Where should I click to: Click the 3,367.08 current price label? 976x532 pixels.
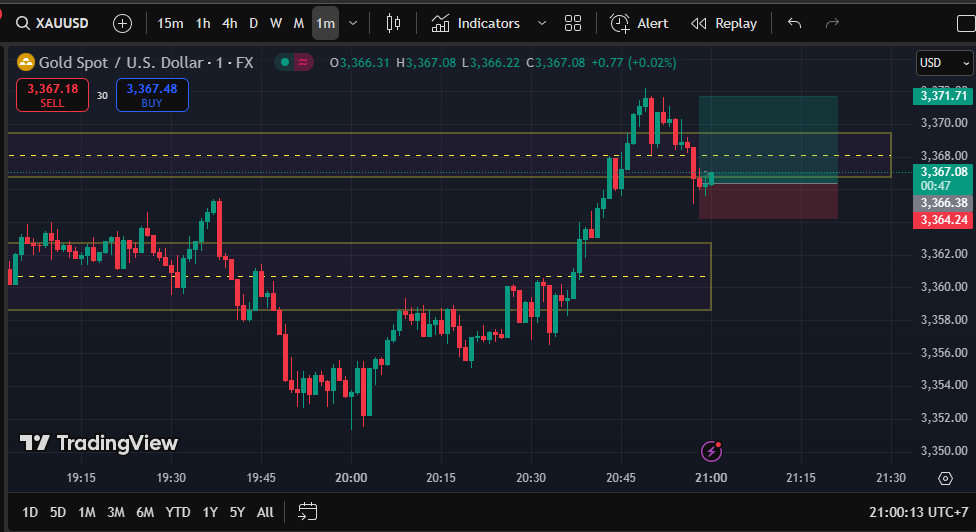click(943, 179)
